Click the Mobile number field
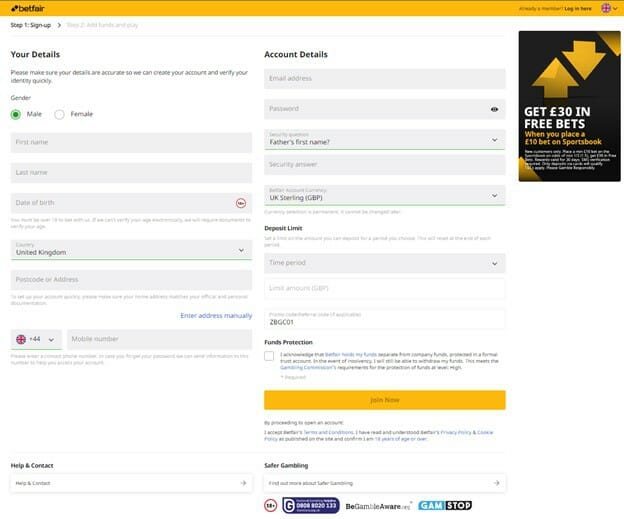 click(160, 339)
